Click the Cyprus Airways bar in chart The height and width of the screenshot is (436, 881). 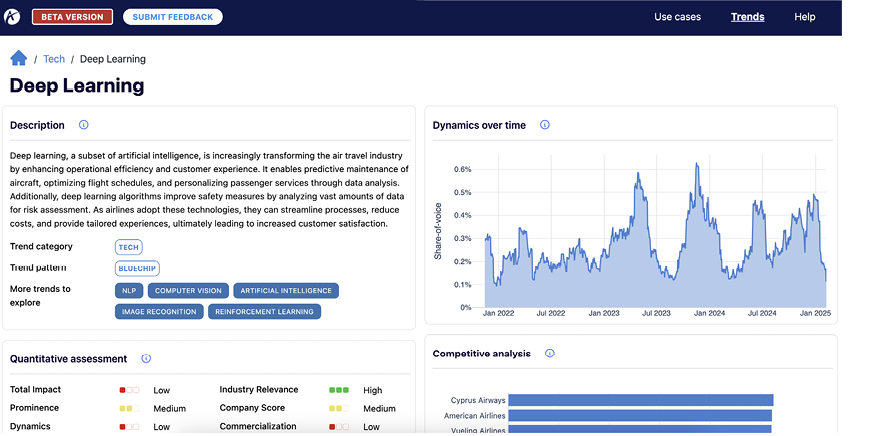[641, 400]
